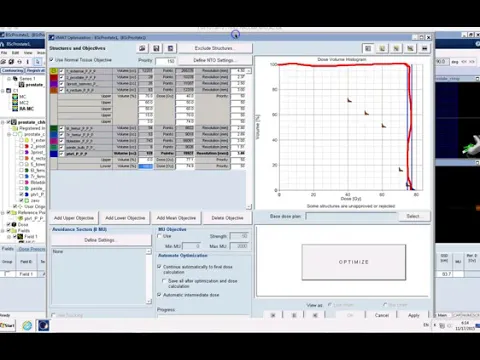Enable the MU Objective Use checkbox
This screenshot has width=480, height=360.
[159, 236]
